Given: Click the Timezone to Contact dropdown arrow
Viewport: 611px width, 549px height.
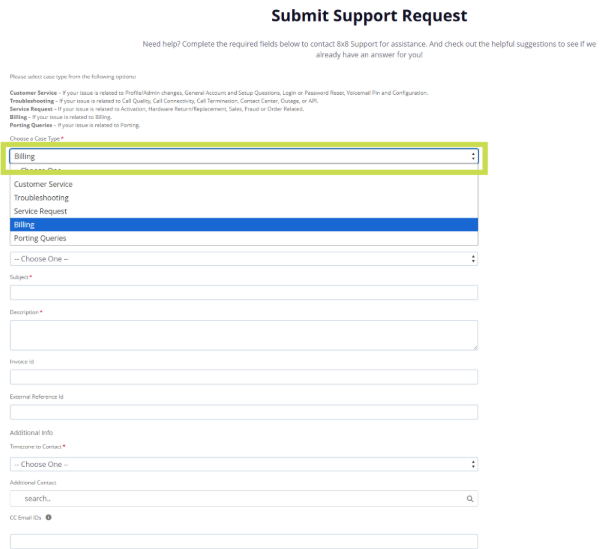Looking at the screenshot, I should pos(472,464).
